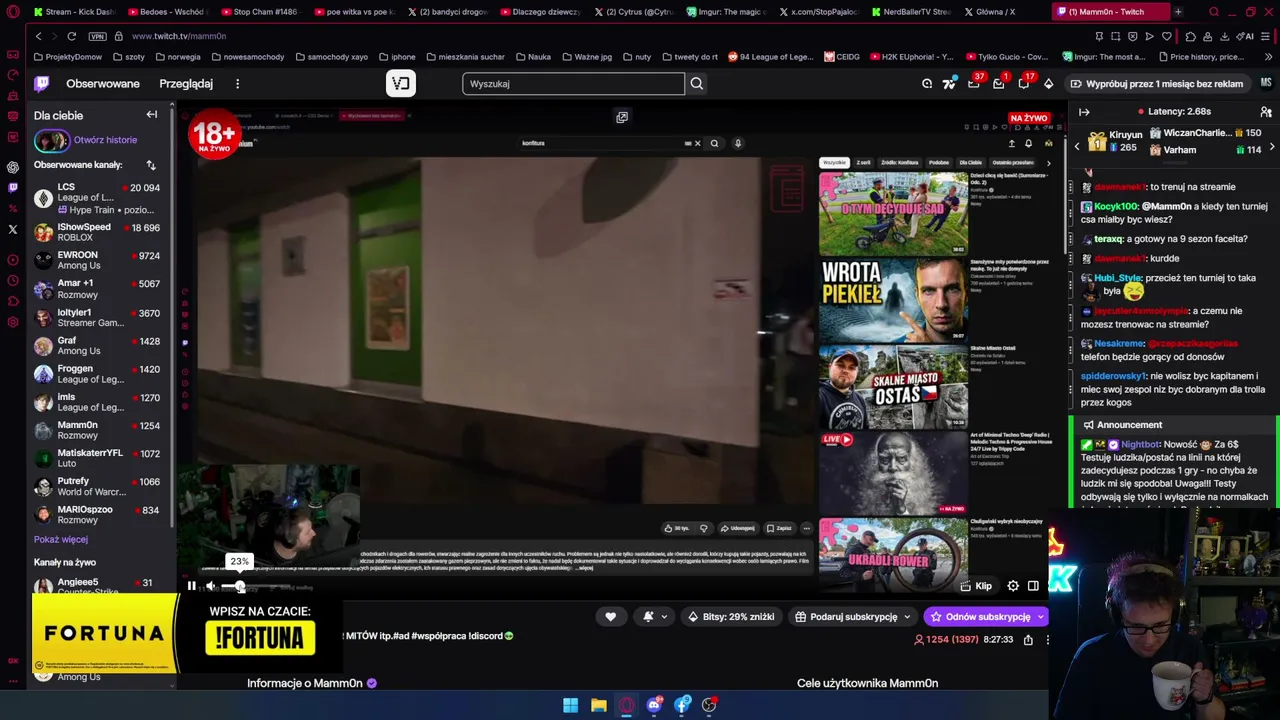Pause the stream playback

coord(192,586)
